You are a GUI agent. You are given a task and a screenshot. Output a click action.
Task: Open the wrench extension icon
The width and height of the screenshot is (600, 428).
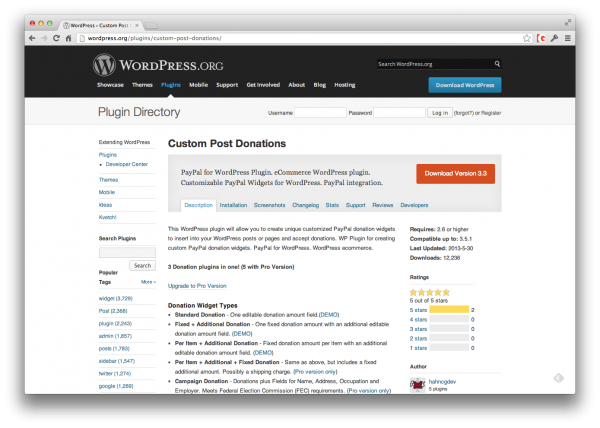554,38
